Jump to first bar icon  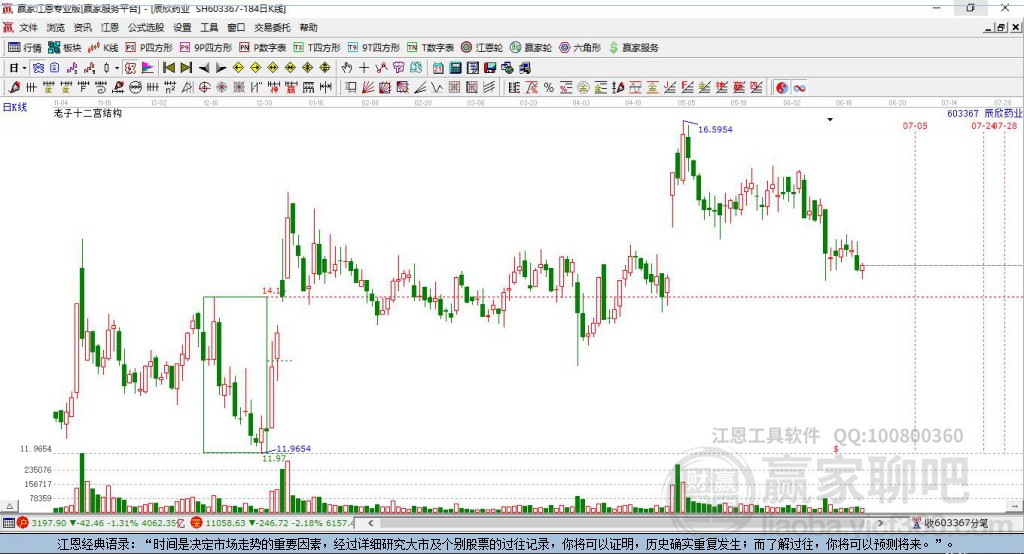pos(168,68)
